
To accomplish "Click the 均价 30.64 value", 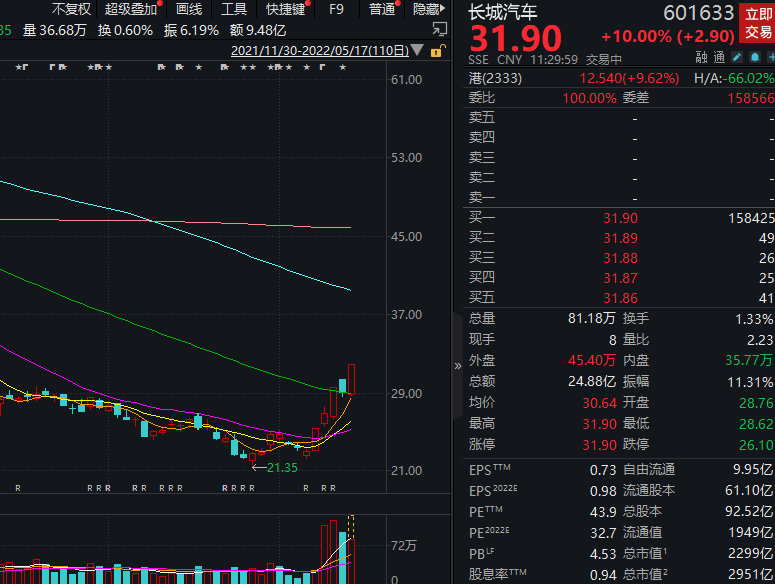I will (599, 403).
